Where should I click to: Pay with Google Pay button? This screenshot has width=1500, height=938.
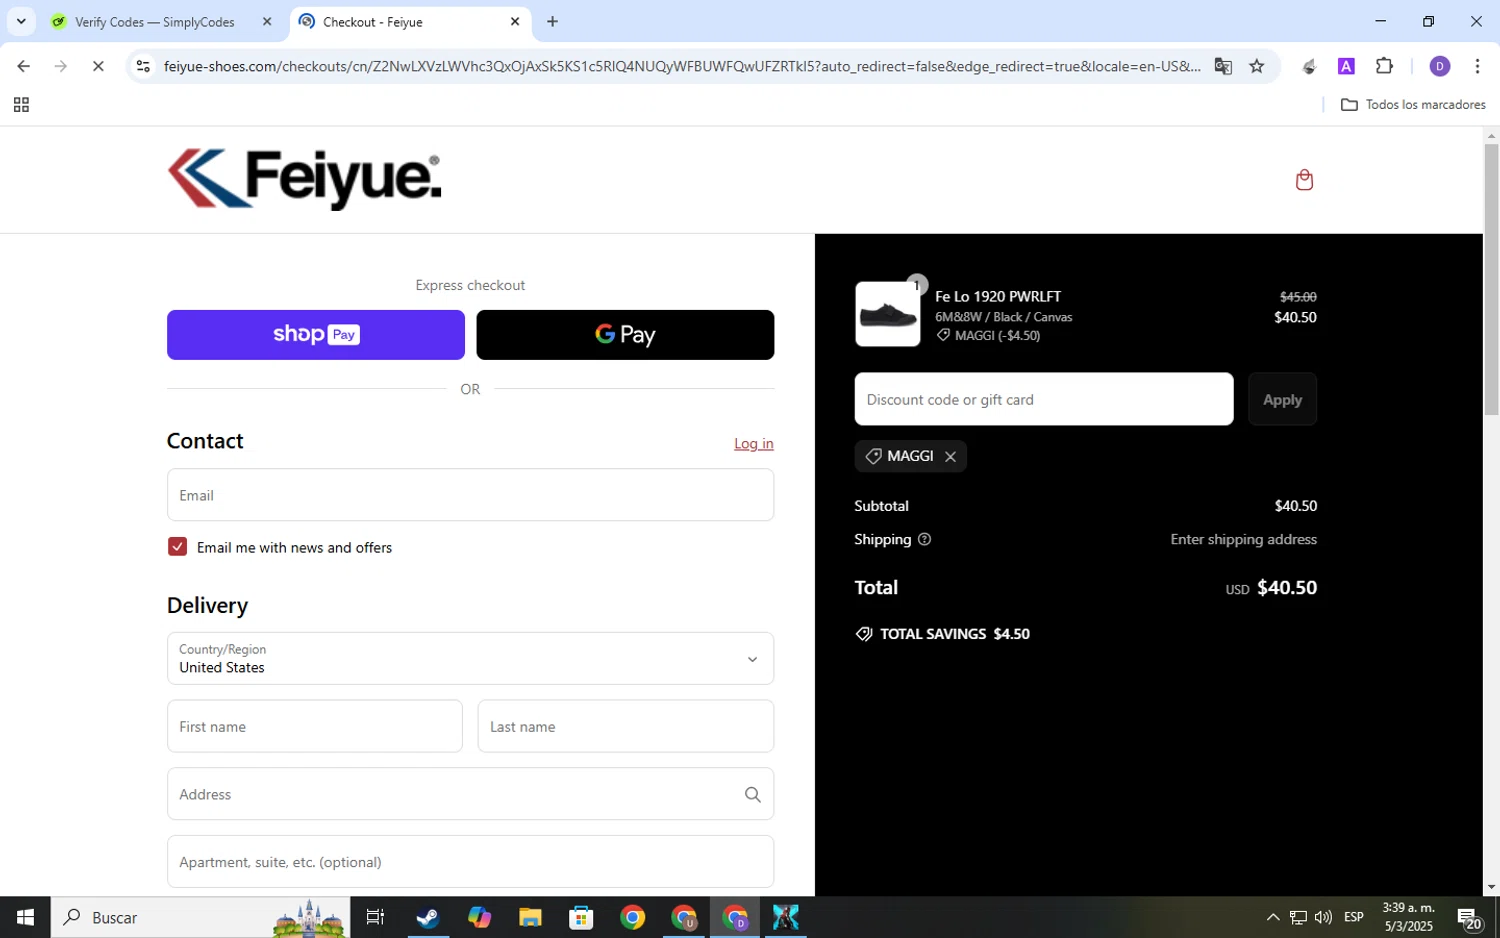tap(625, 335)
